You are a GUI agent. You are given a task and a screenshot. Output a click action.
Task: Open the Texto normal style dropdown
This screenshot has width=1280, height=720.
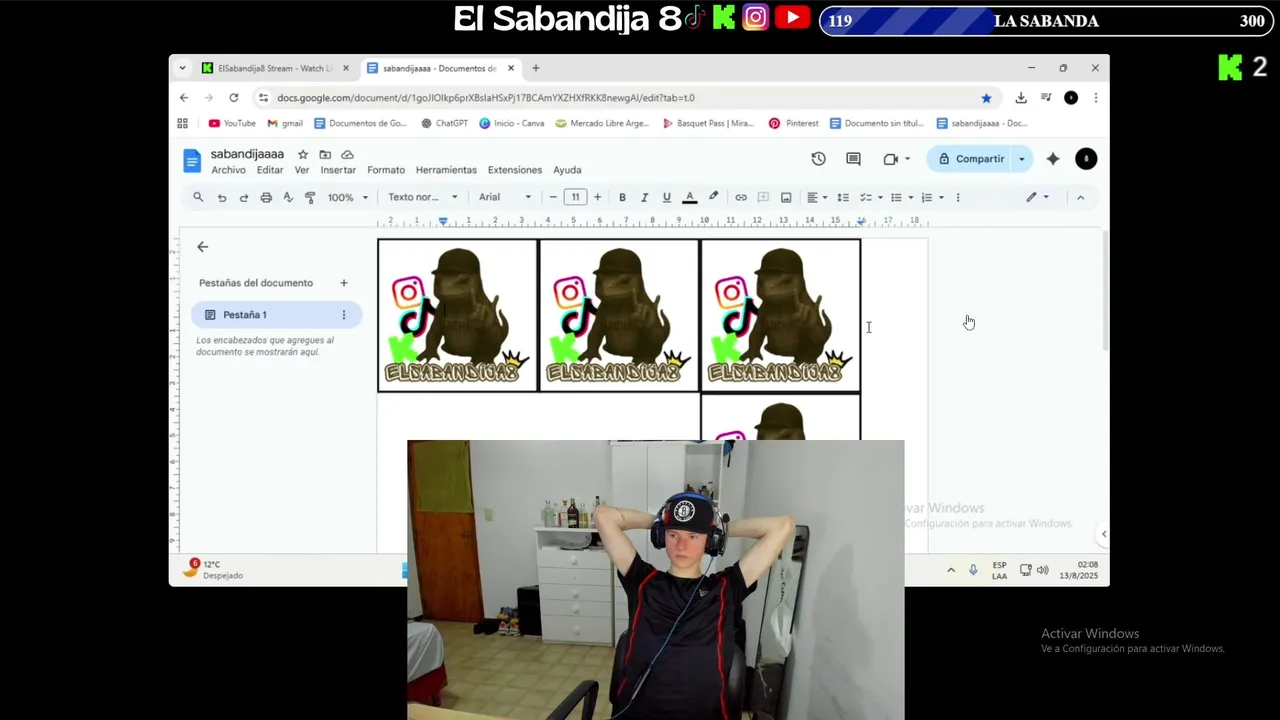tap(422, 197)
